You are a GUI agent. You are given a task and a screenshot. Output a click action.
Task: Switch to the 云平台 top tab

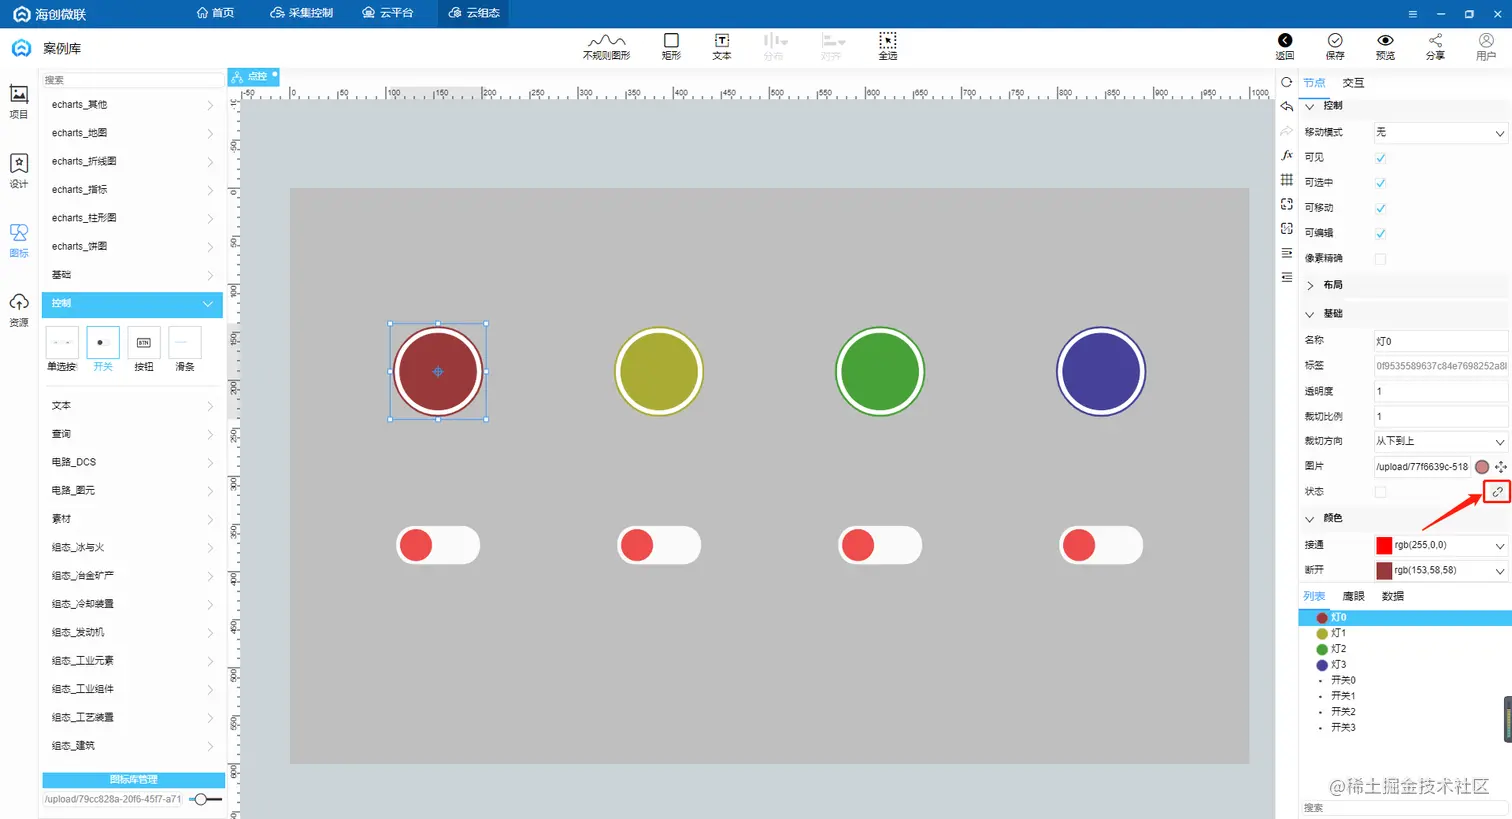click(x=388, y=13)
